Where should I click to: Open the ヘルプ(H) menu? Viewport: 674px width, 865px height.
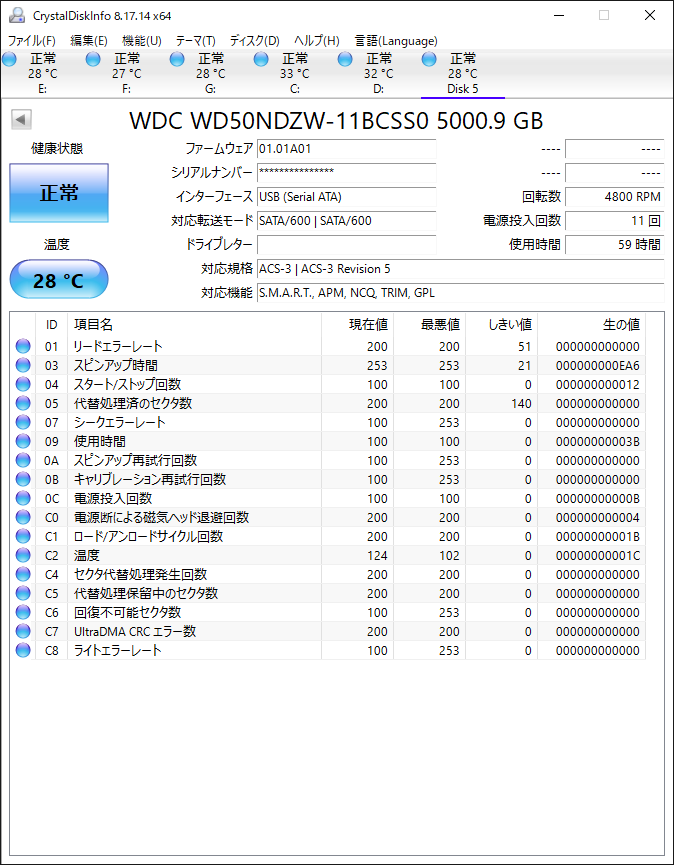click(x=317, y=41)
